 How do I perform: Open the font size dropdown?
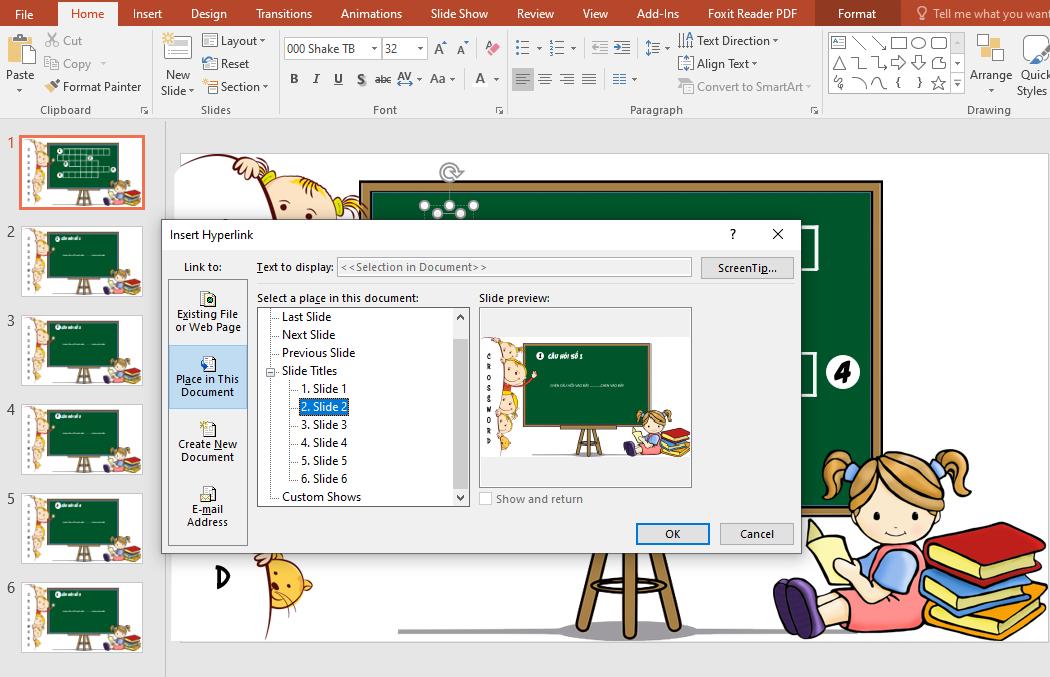click(x=419, y=47)
